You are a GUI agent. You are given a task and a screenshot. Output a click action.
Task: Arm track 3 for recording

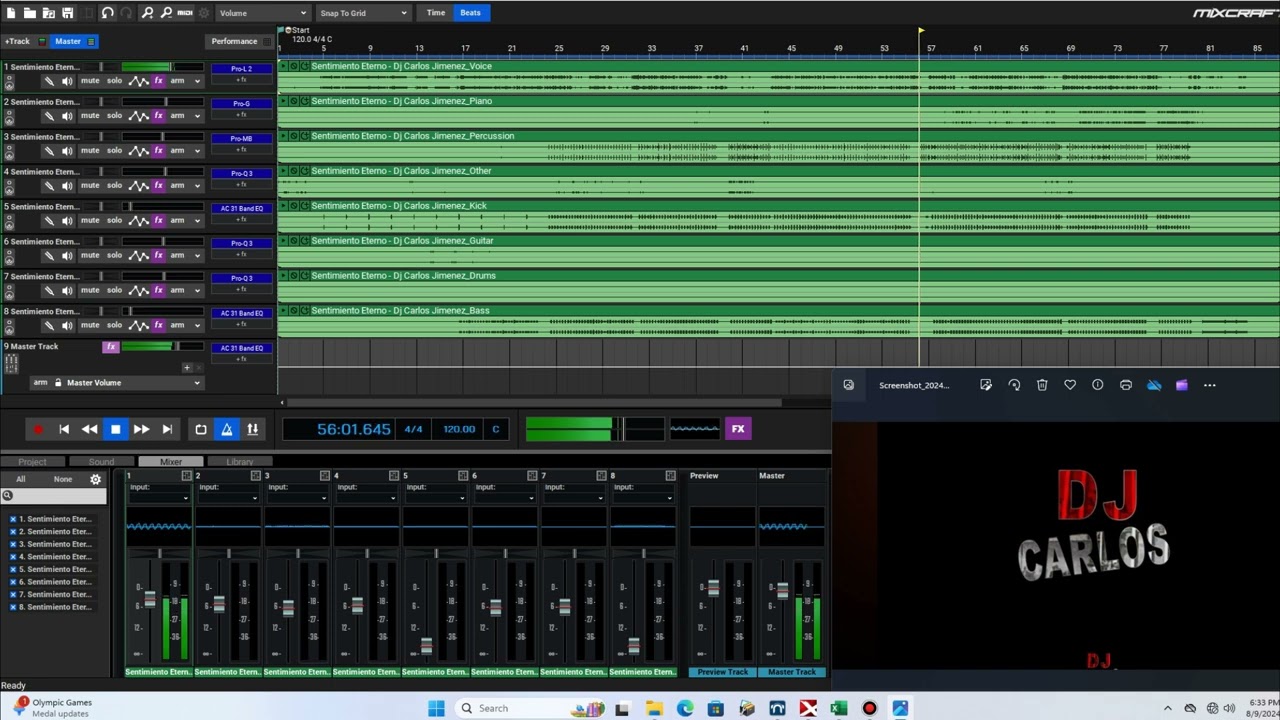[177, 150]
